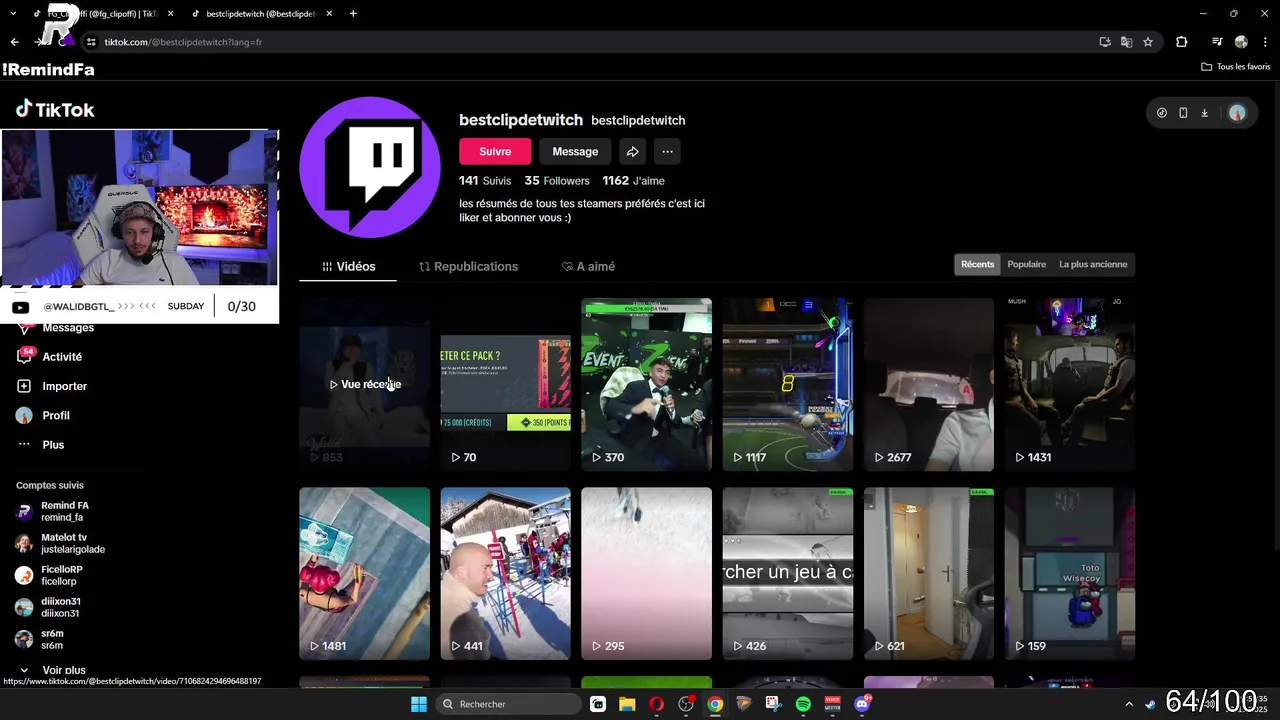Switch to the A aimé tab
The image size is (1280, 720).
[x=588, y=267]
